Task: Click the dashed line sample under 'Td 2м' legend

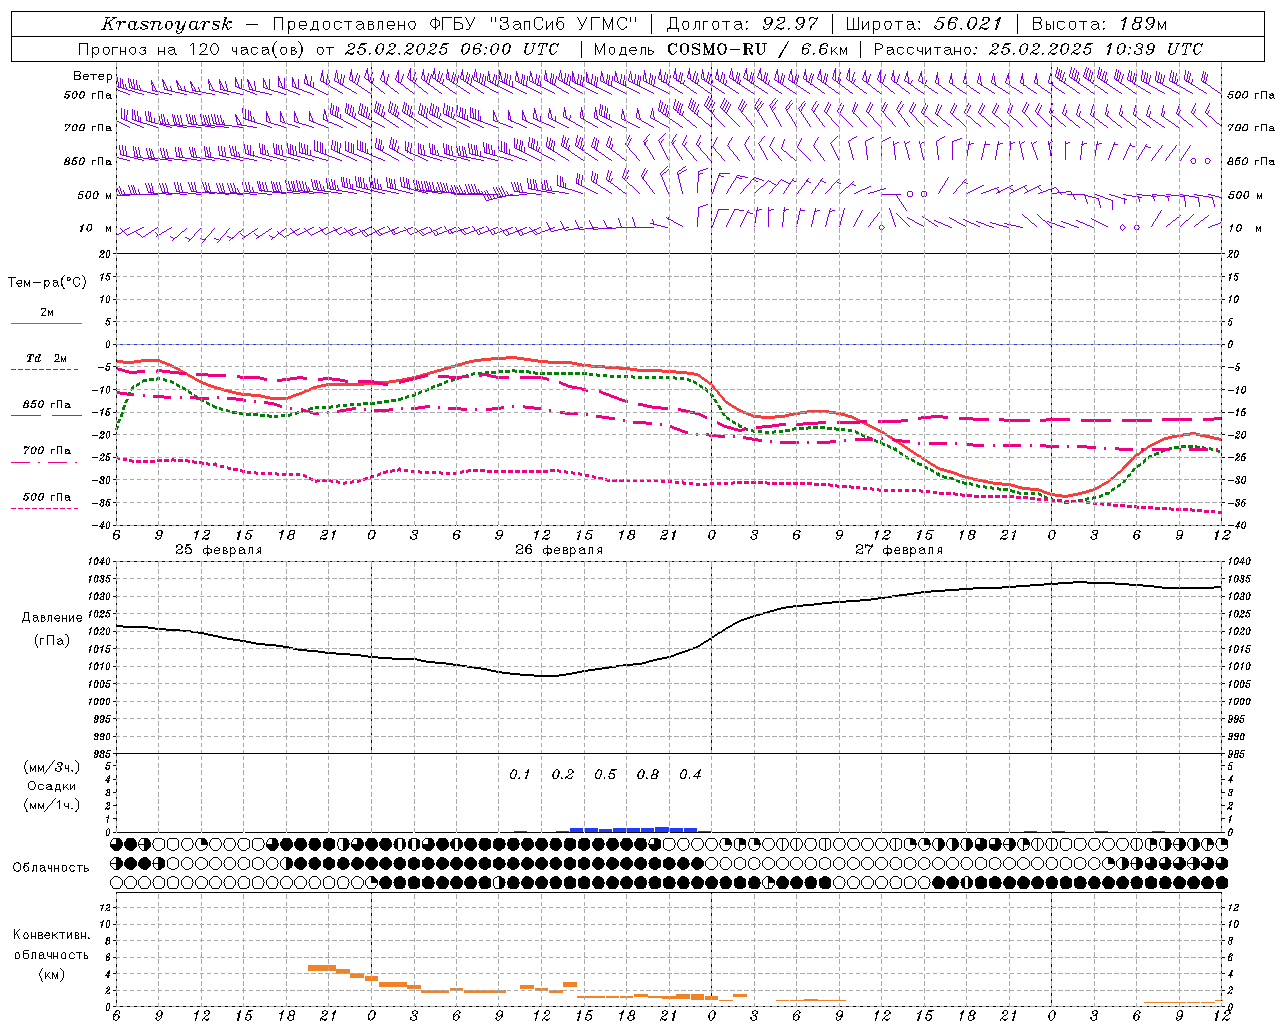Action: [44, 369]
